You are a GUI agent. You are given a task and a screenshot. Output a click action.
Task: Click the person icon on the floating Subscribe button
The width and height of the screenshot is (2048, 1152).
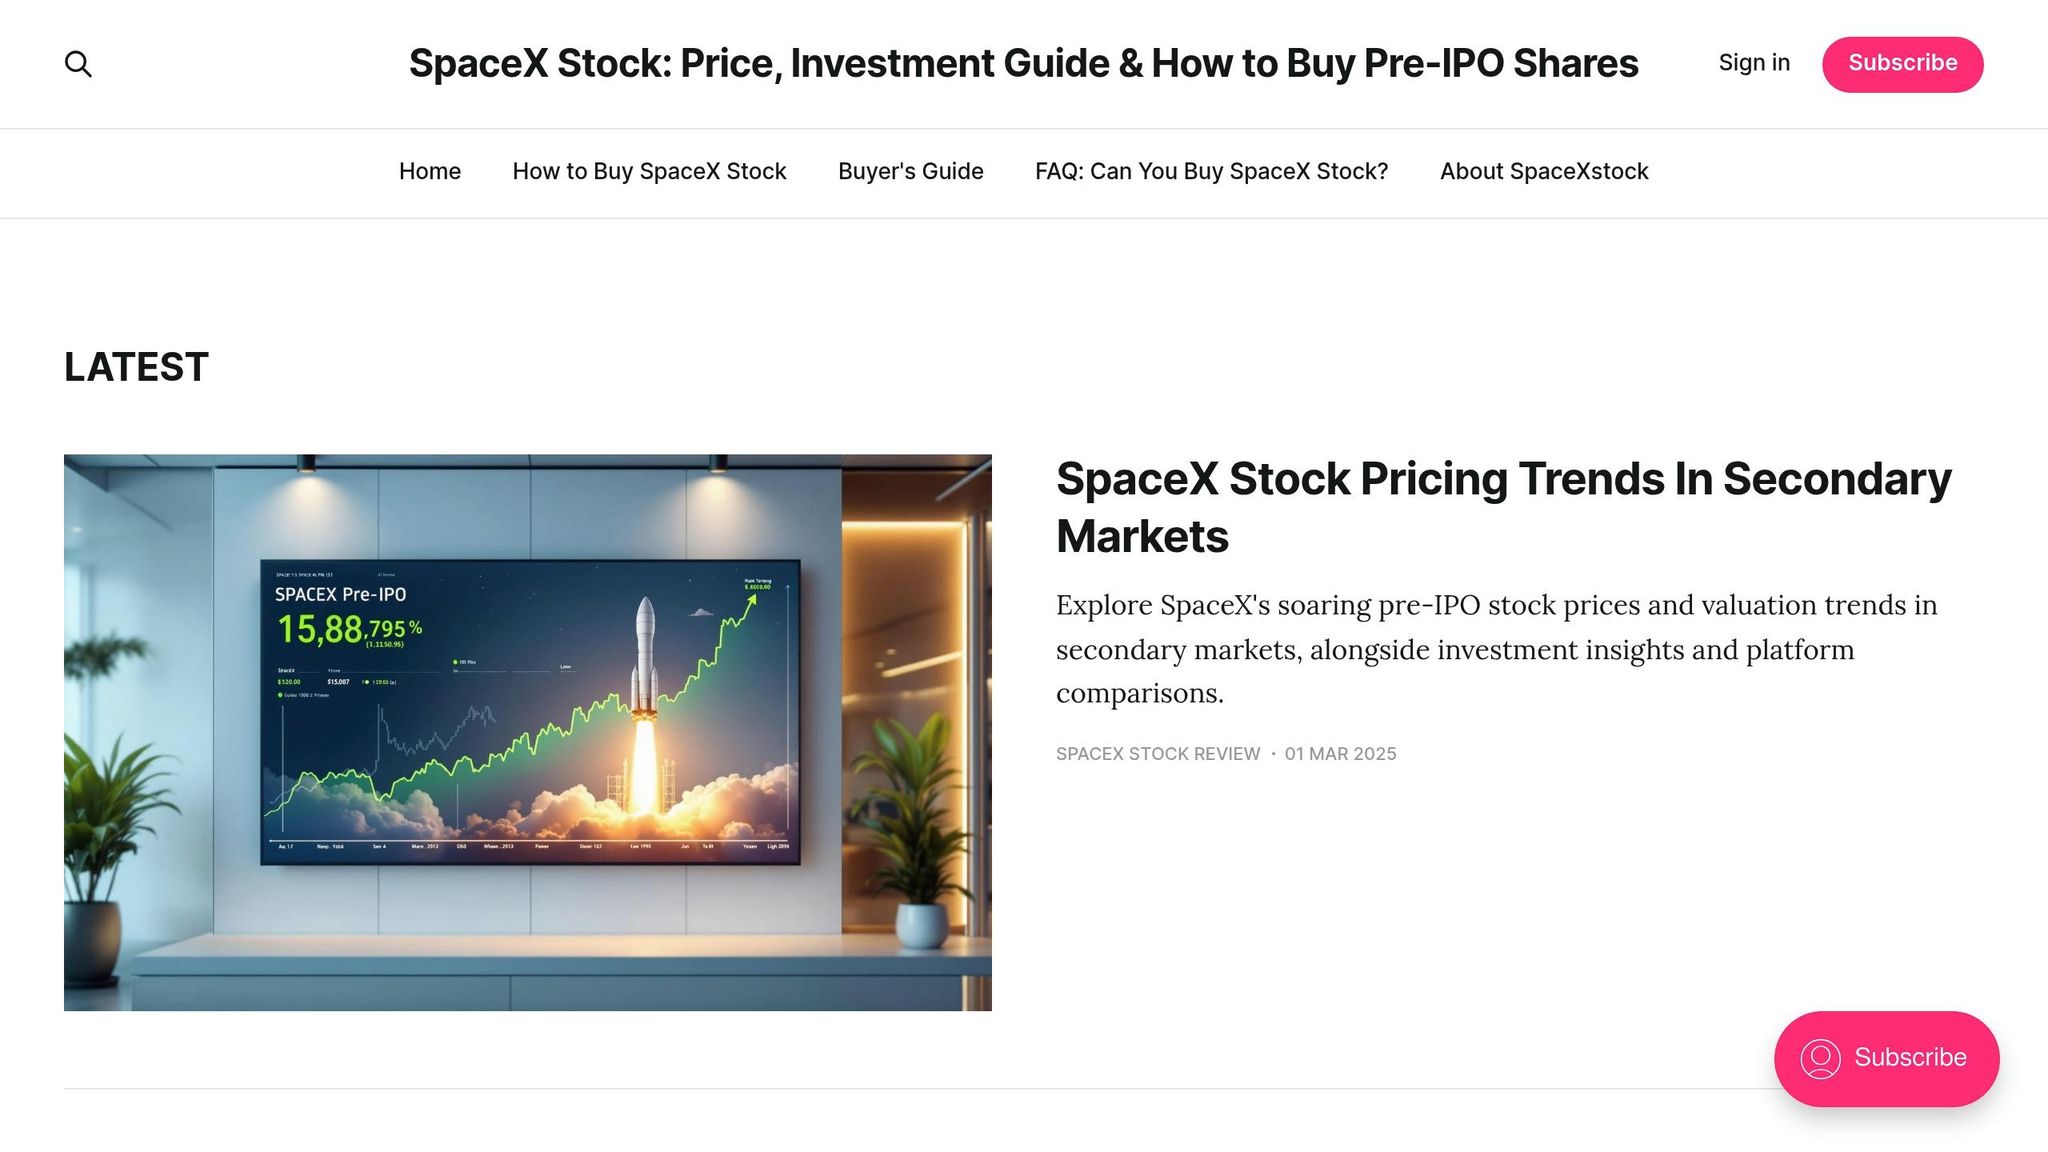[x=1822, y=1058]
